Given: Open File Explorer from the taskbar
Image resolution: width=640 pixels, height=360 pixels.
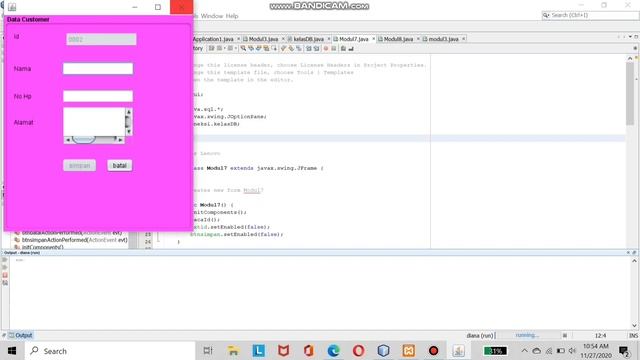Looking at the screenshot, I should 233,351.
